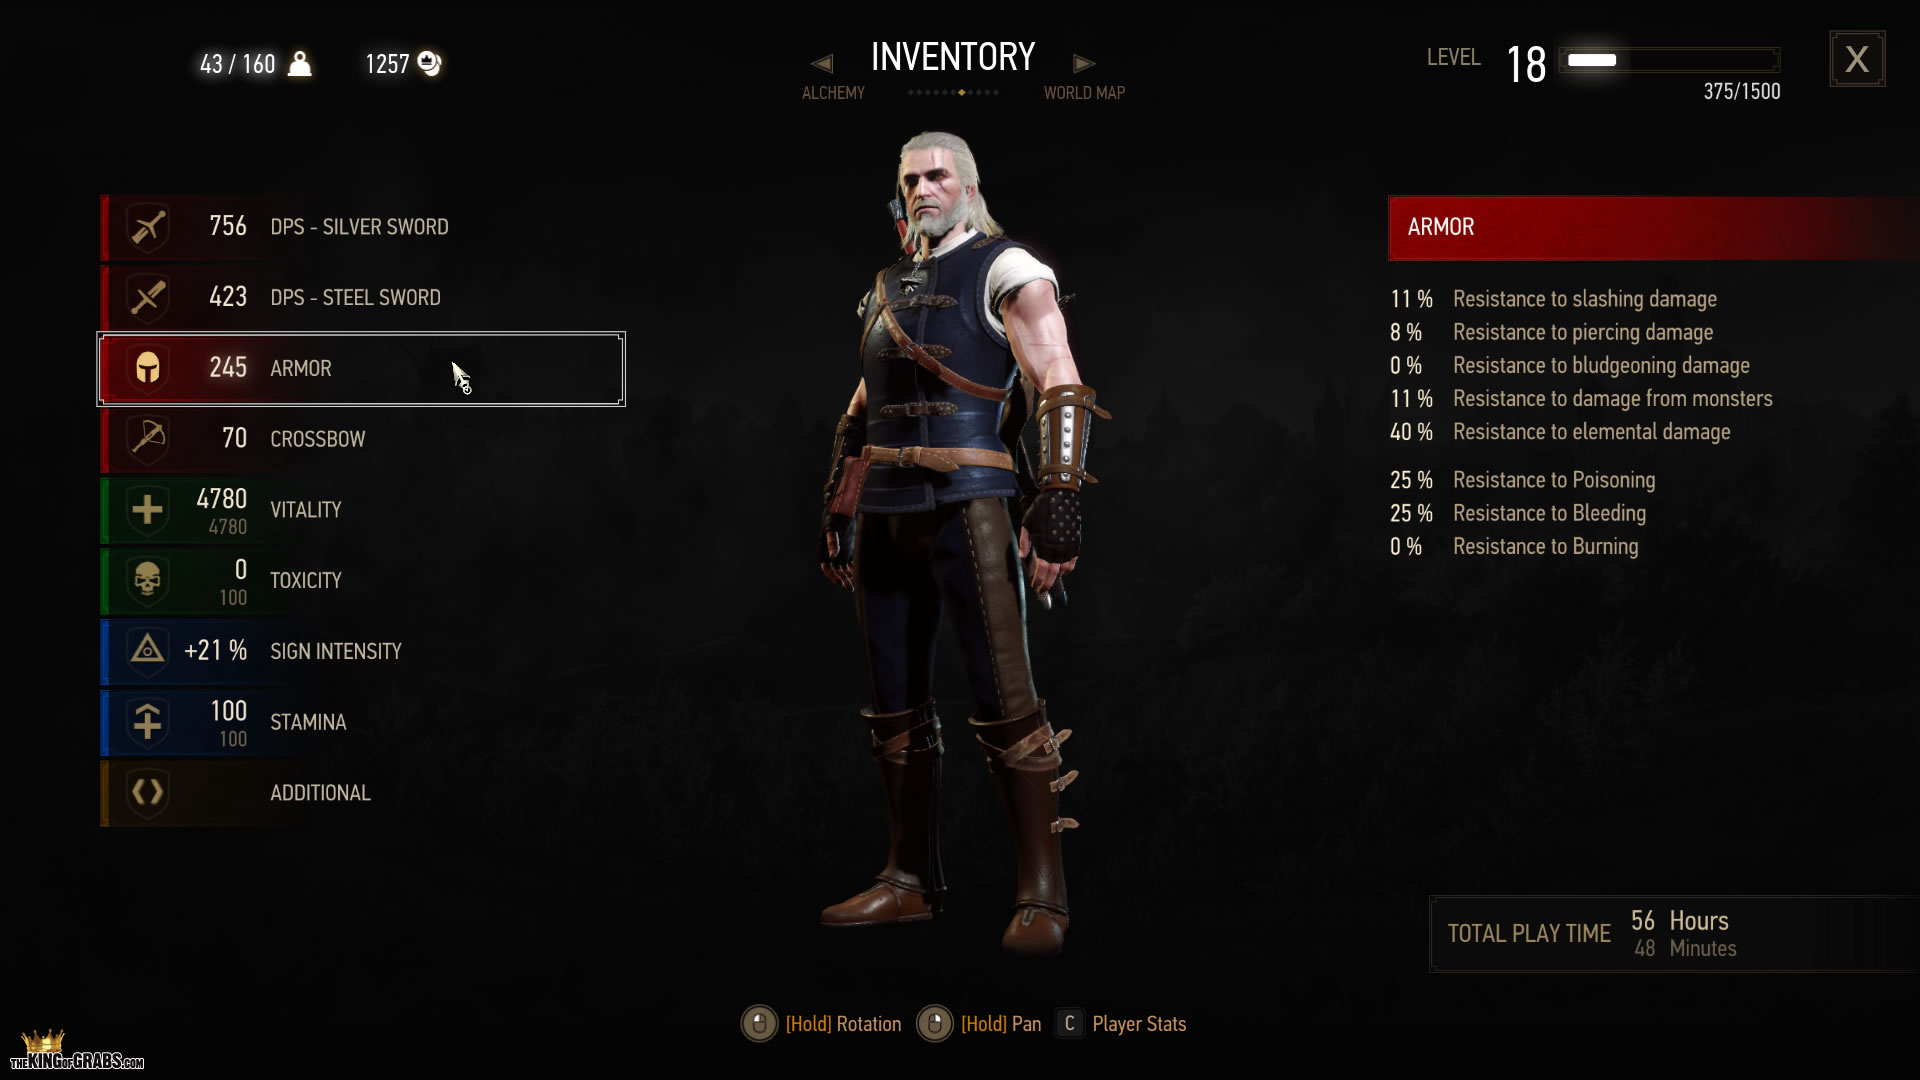Click the level experience progress bar
This screenshot has width=1920, height=1080.
pyautogui.click(x=1669, y=60)
